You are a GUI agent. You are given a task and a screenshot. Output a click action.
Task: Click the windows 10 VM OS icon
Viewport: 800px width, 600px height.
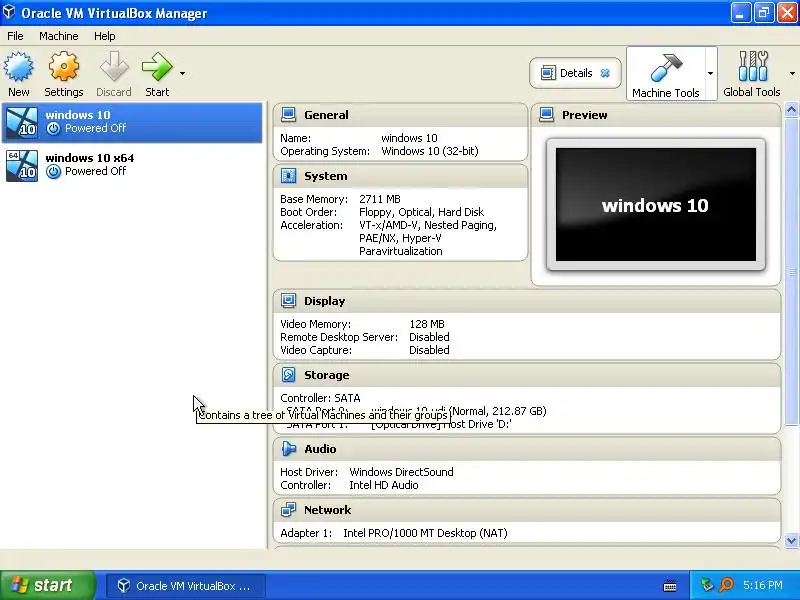tap(22, 122)
